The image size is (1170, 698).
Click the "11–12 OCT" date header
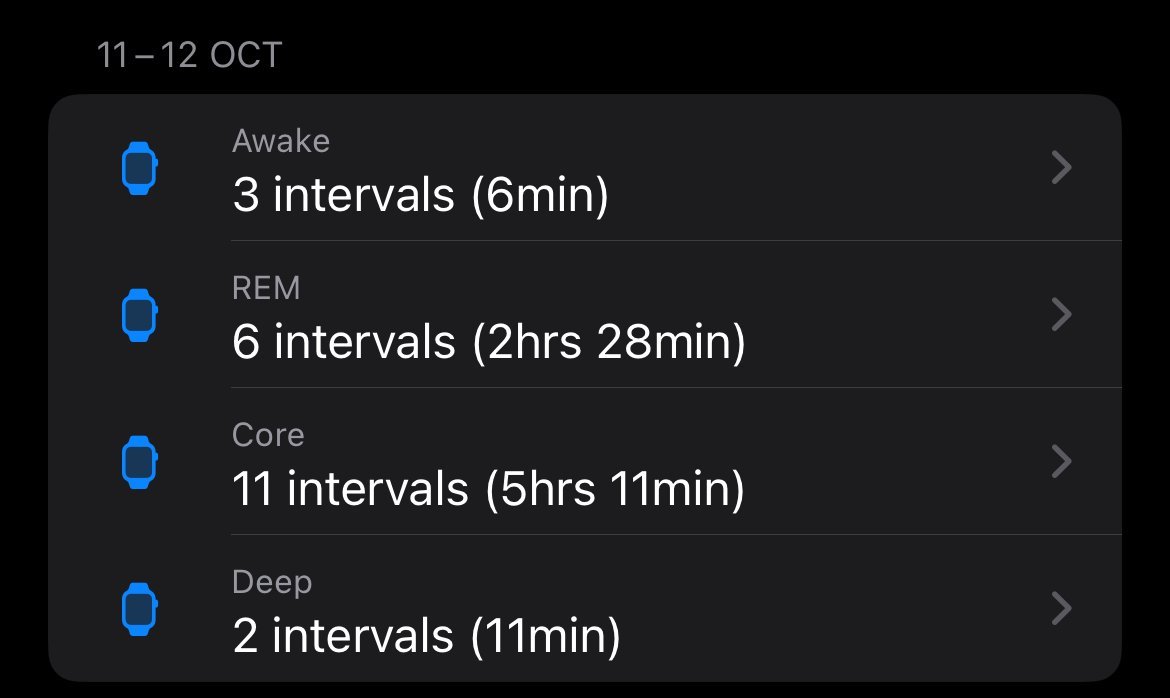190,55
